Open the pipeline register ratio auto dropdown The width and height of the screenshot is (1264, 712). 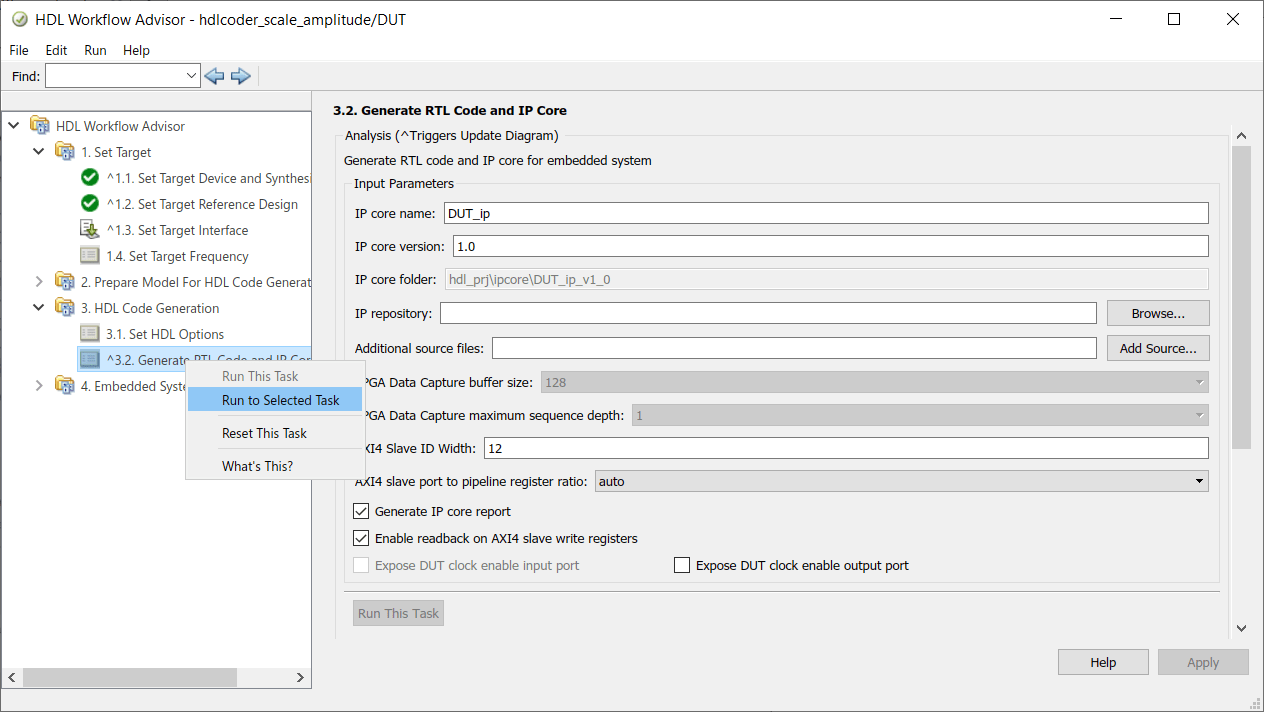click(x=901, y=481)
